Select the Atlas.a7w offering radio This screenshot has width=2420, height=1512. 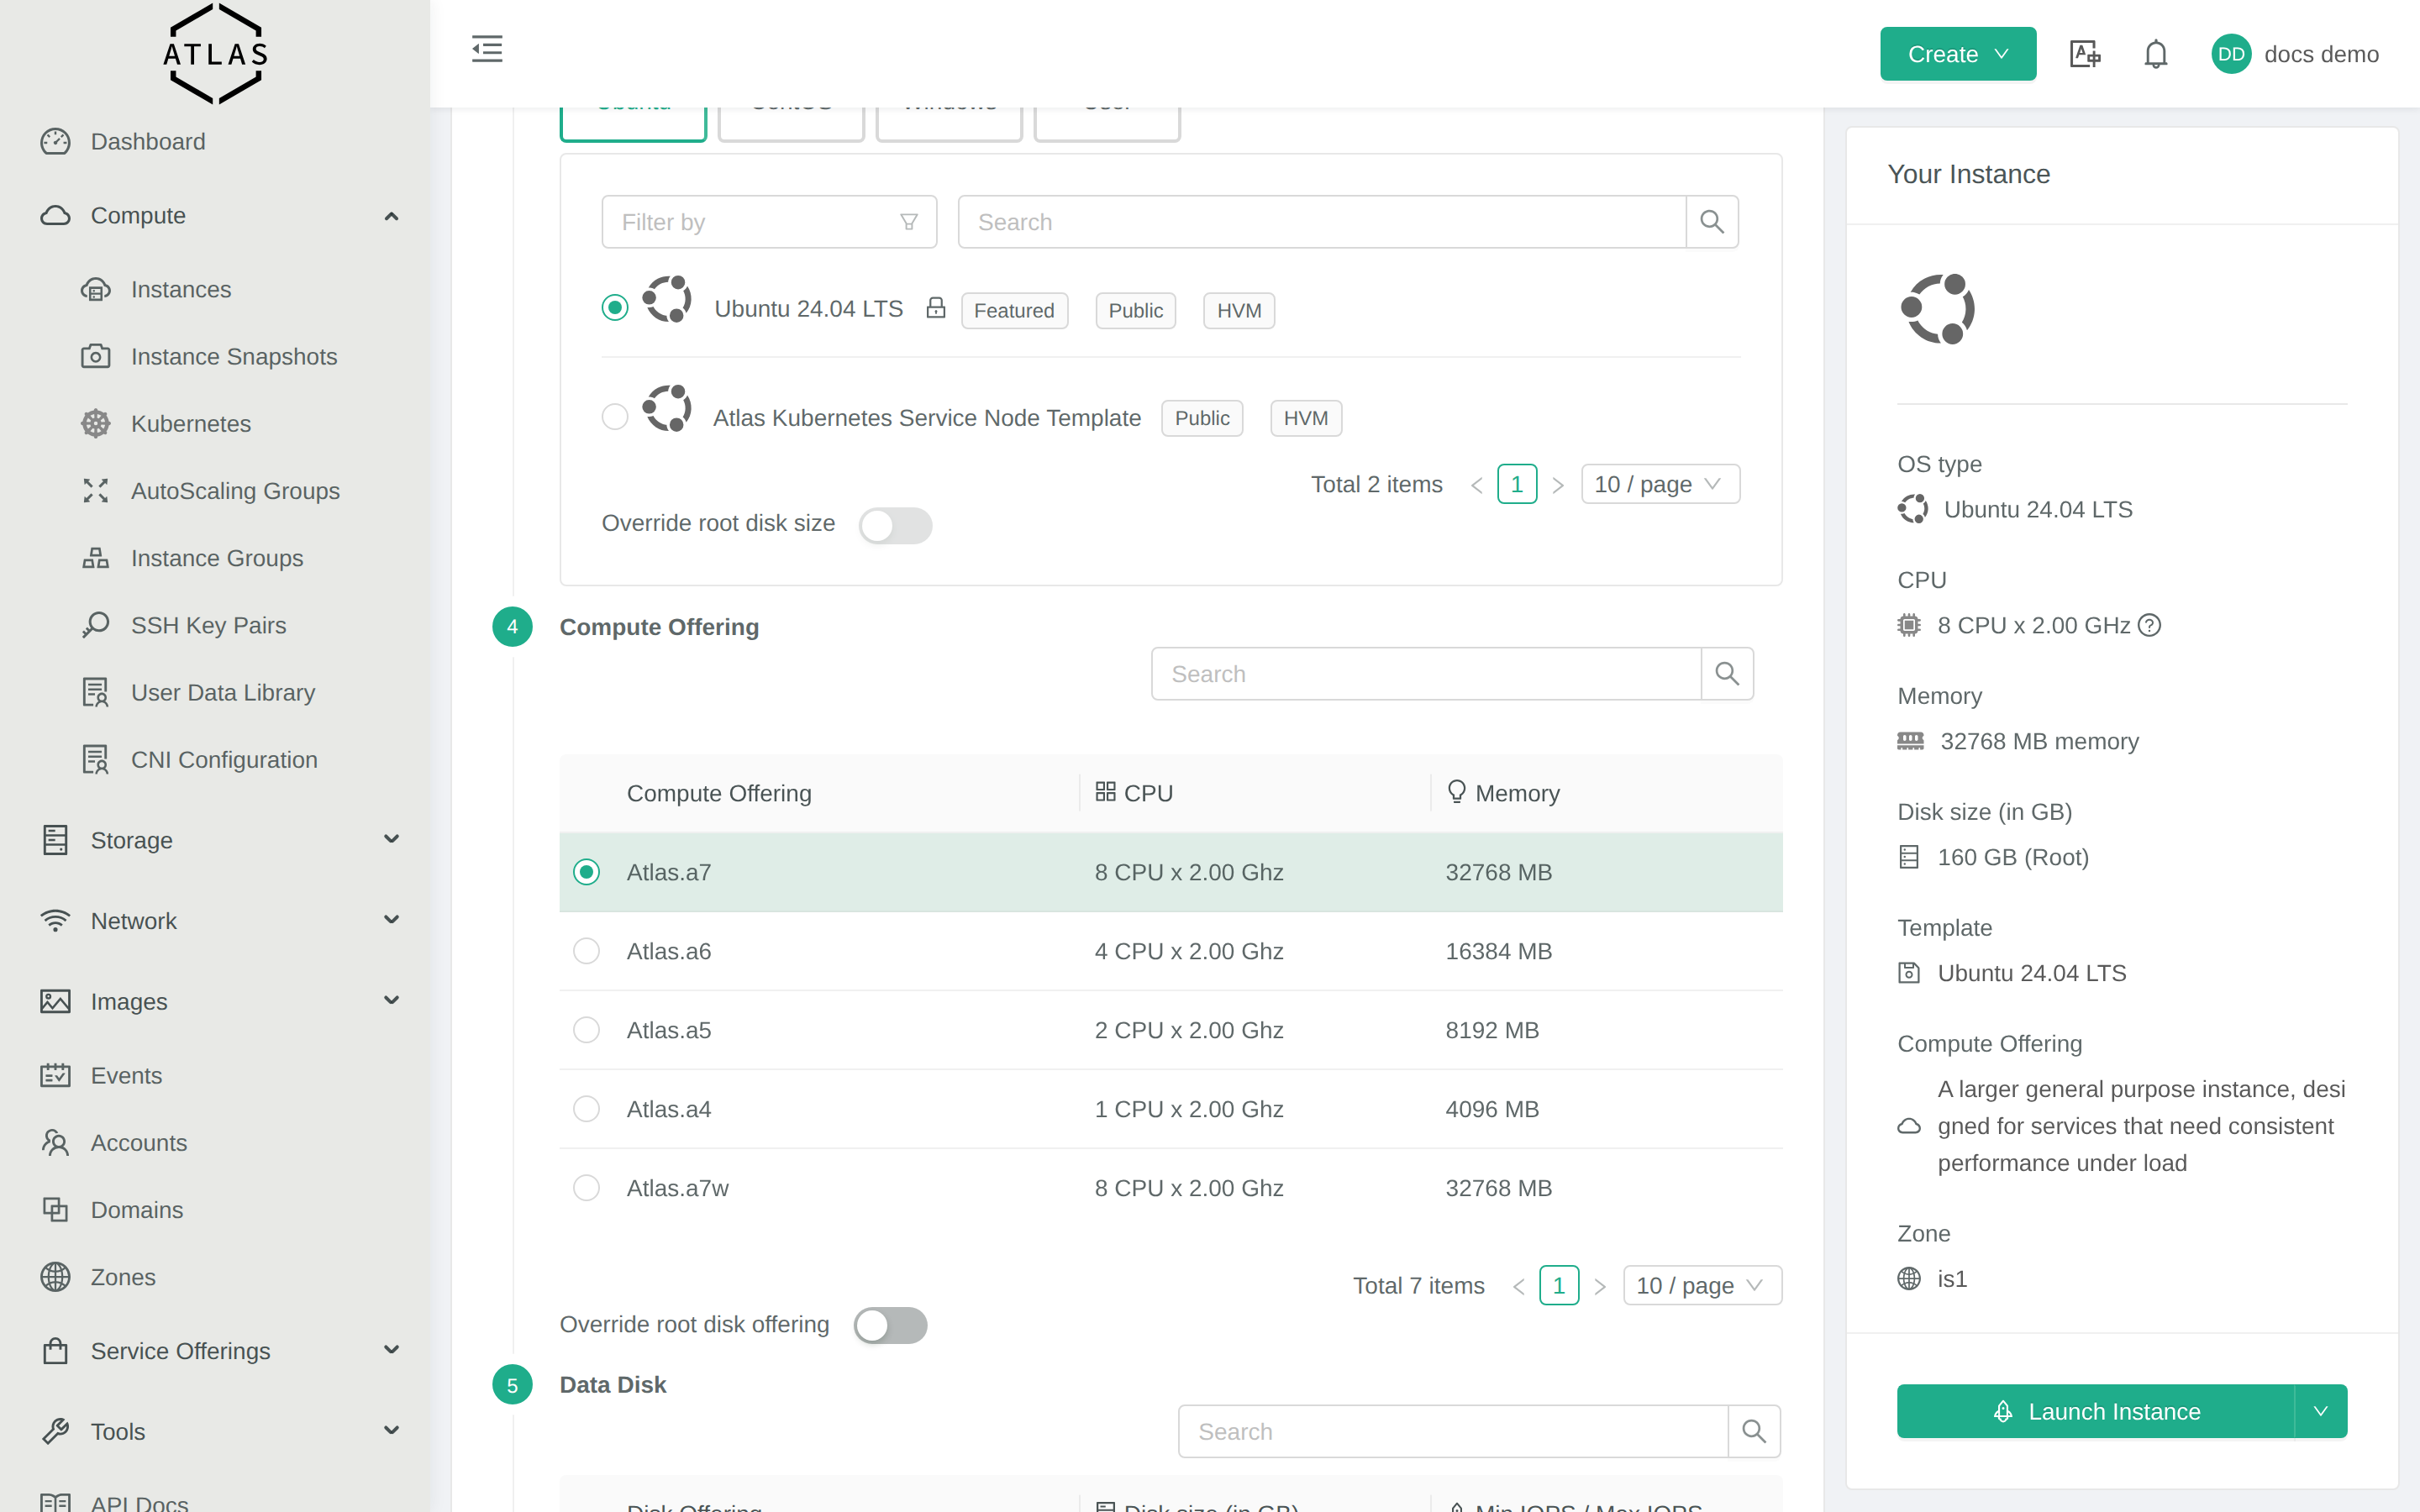587,1188
